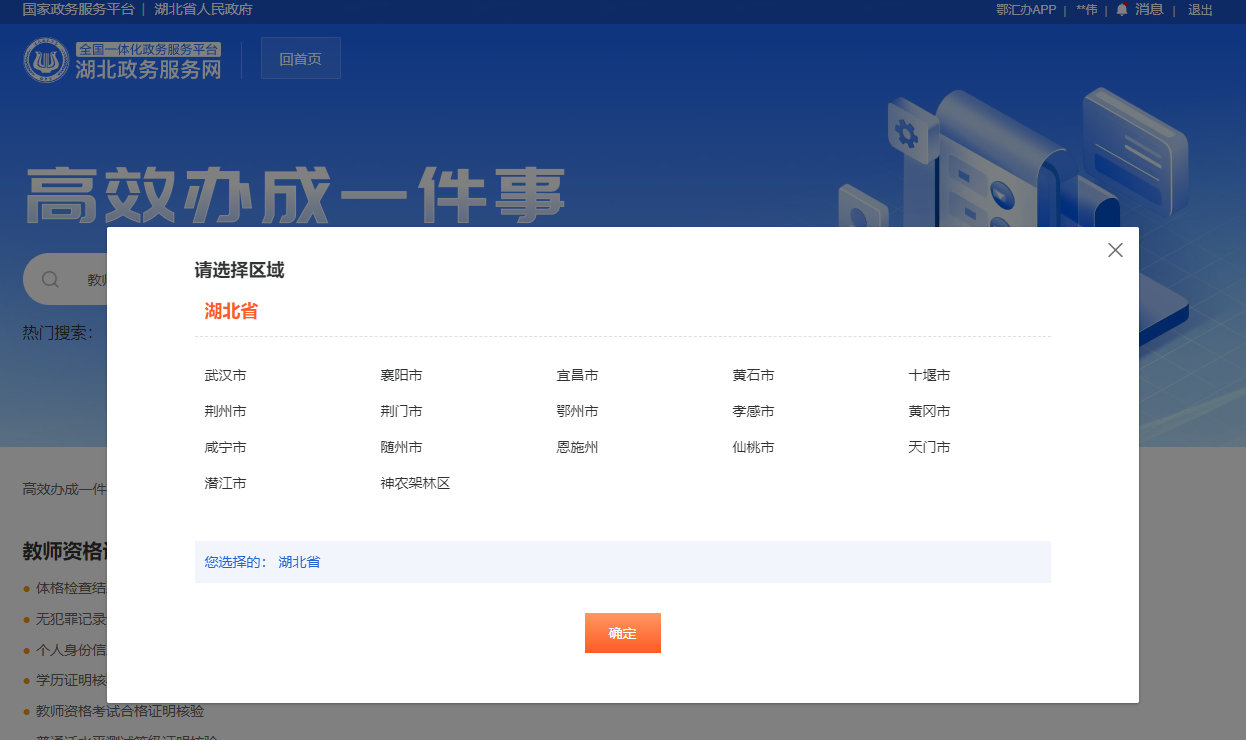This screenshot has height=740, width=1246.
Task: Click the Hubei government service logo
Action: (122, 60)
